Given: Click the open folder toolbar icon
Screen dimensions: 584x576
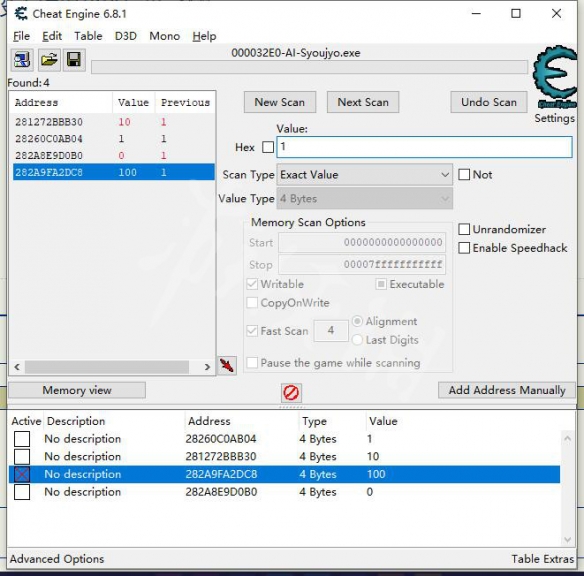Looking at the screenshot, I should coord(48,60).
